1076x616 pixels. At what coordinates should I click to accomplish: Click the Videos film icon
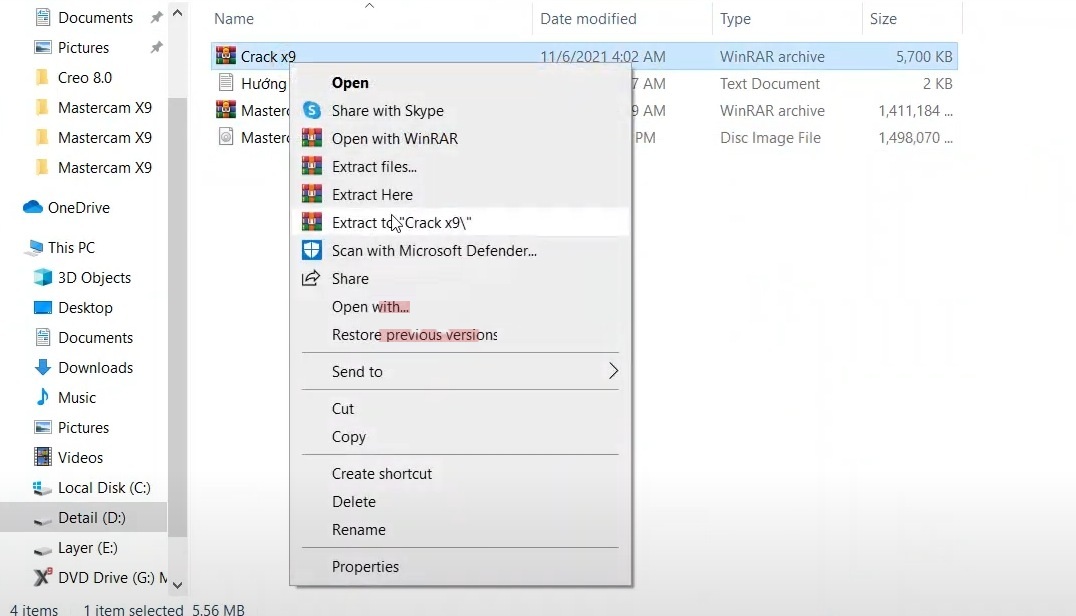pos(43,457)
